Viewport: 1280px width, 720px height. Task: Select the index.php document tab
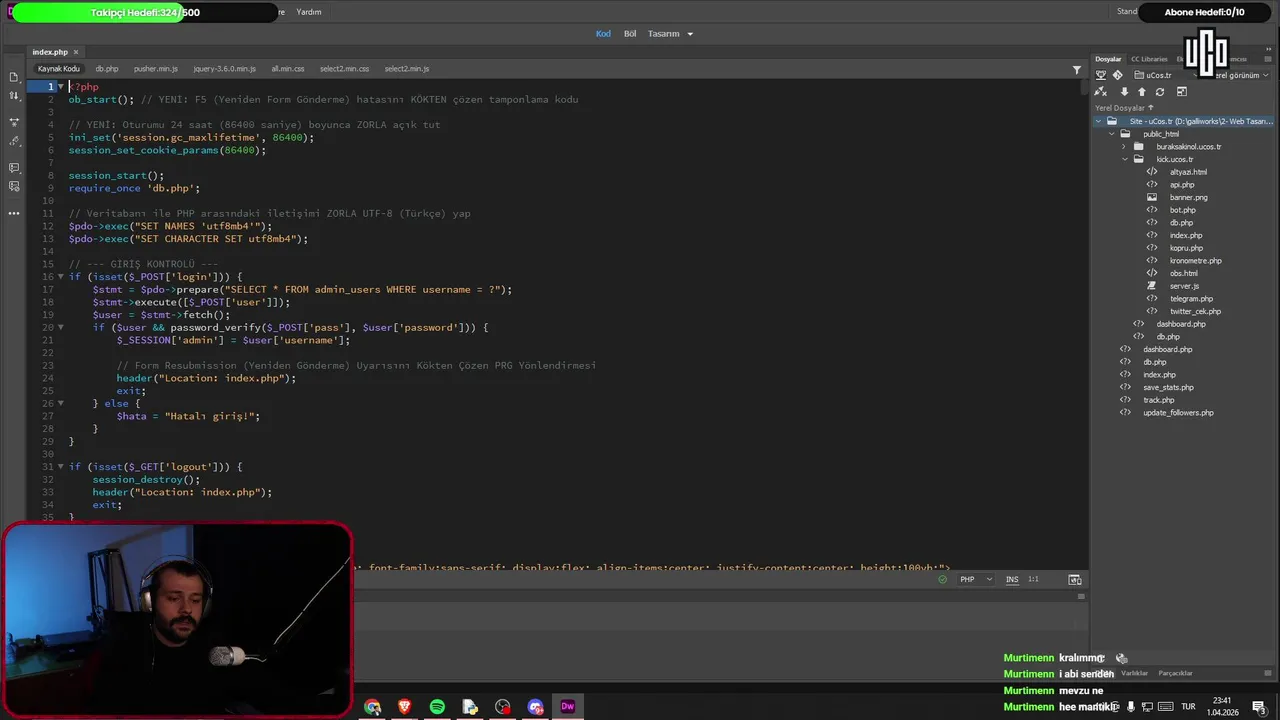click(x=50, y=52)
